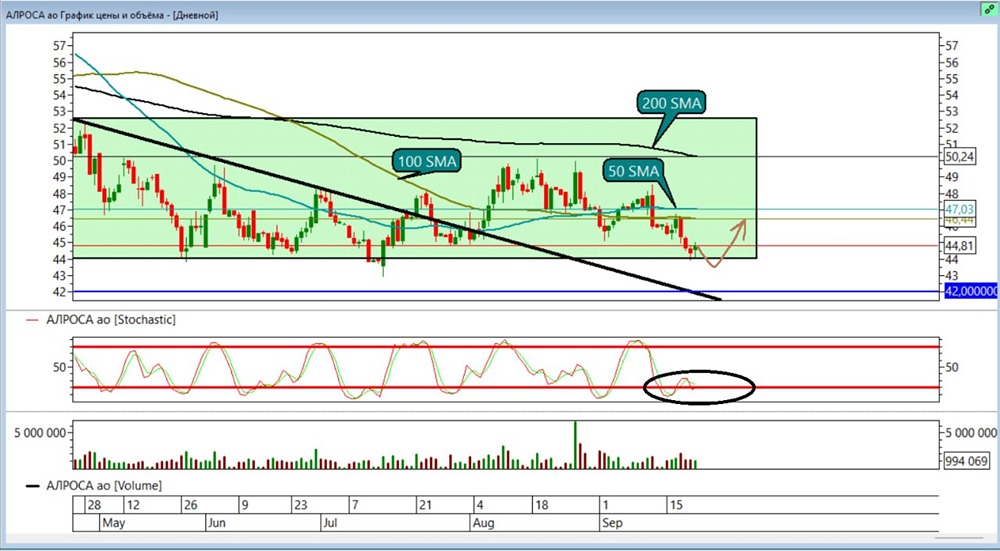Click date 4 on the time axis
Screen dimensions: 1000x551
tap(478, 505)
